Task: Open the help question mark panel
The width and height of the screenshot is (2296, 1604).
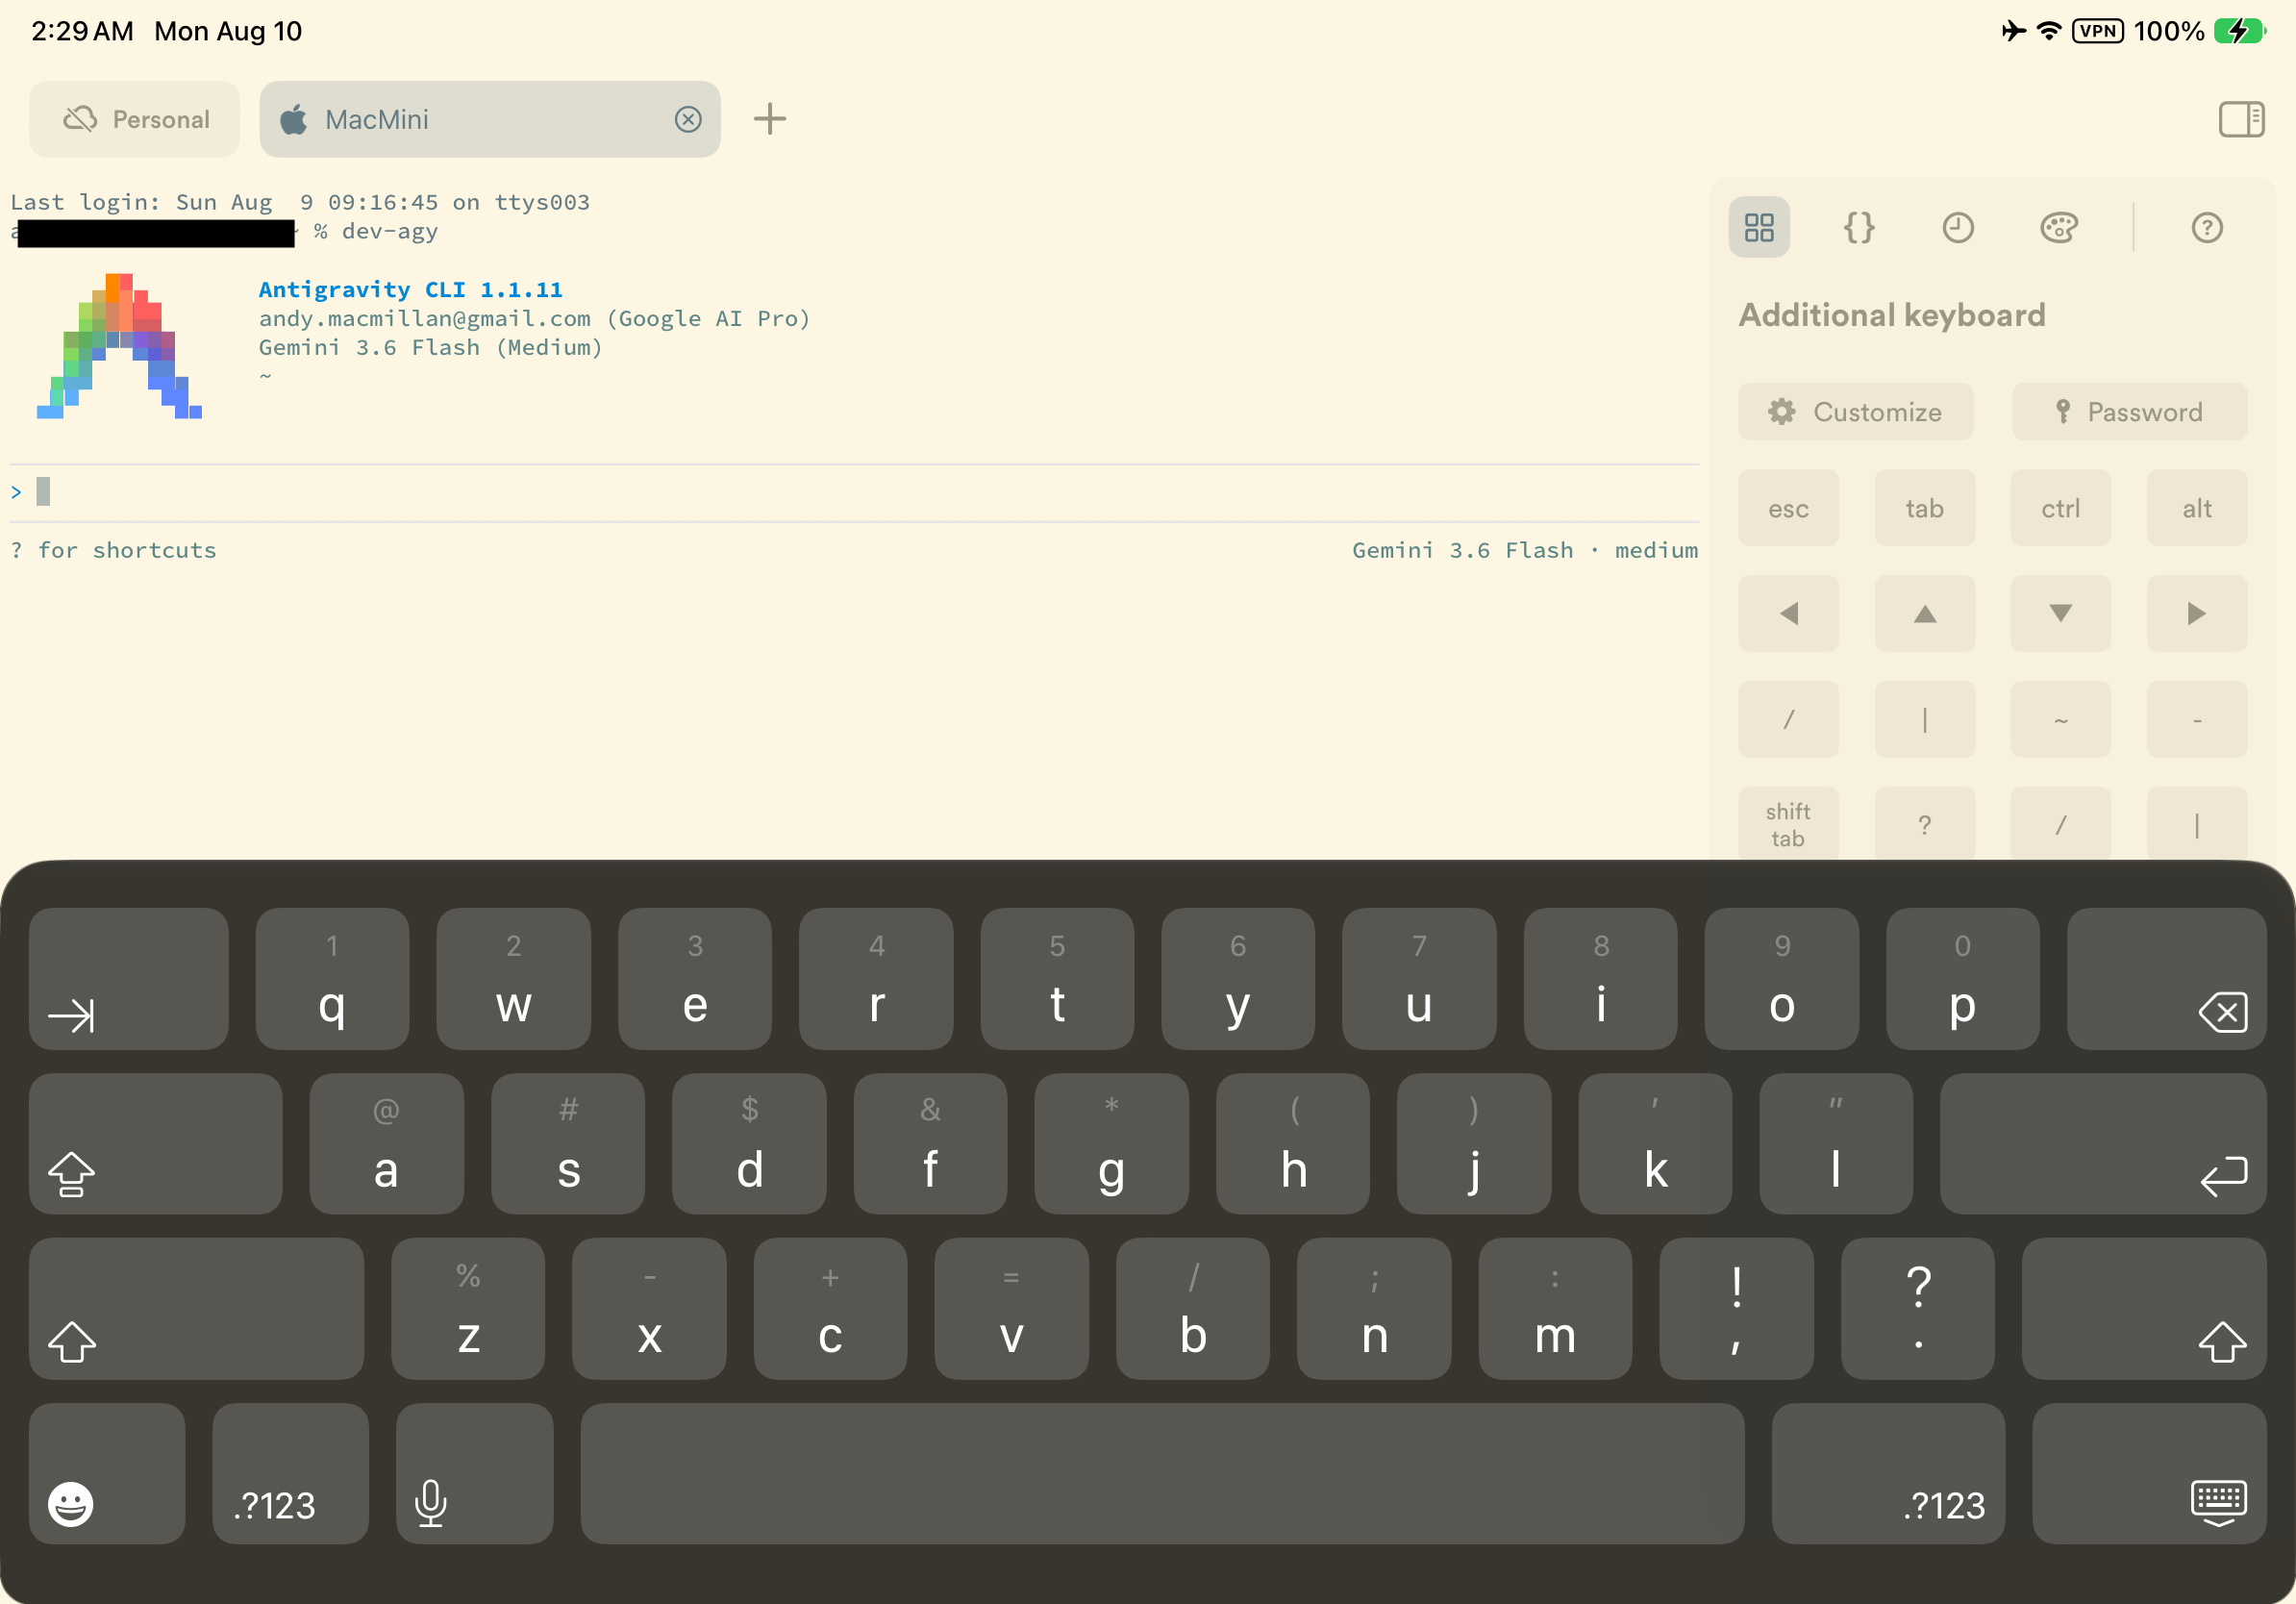Action: click(2207, 228)
